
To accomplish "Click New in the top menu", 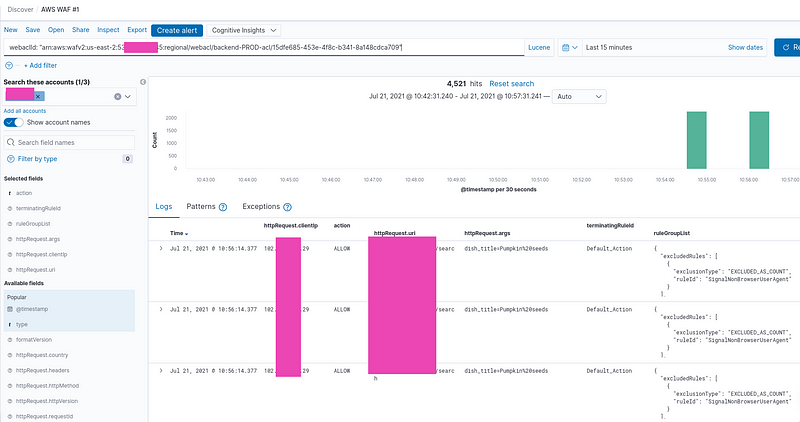I will tap(11, 30).
